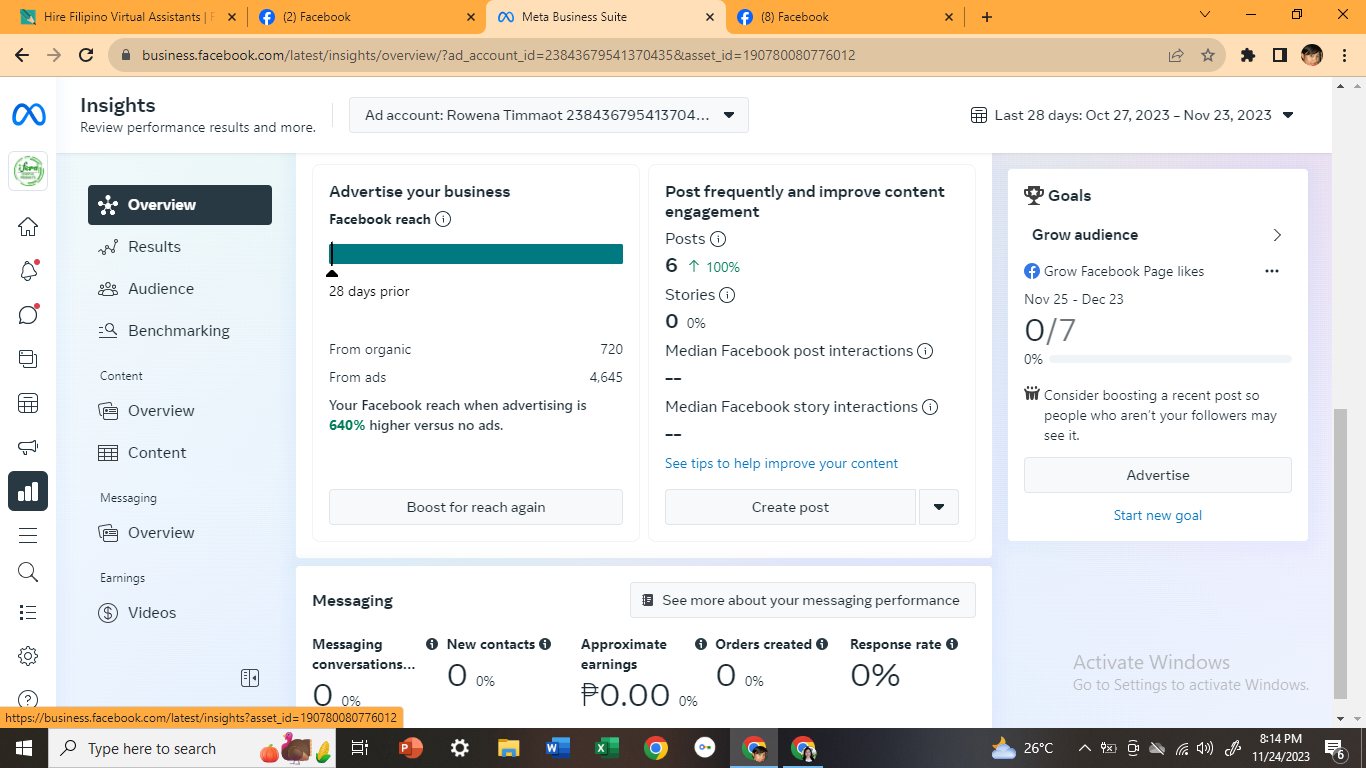Click the Grow Facebook Page likes progress bar
The image size is (1366, 768).
point(1170,359)
